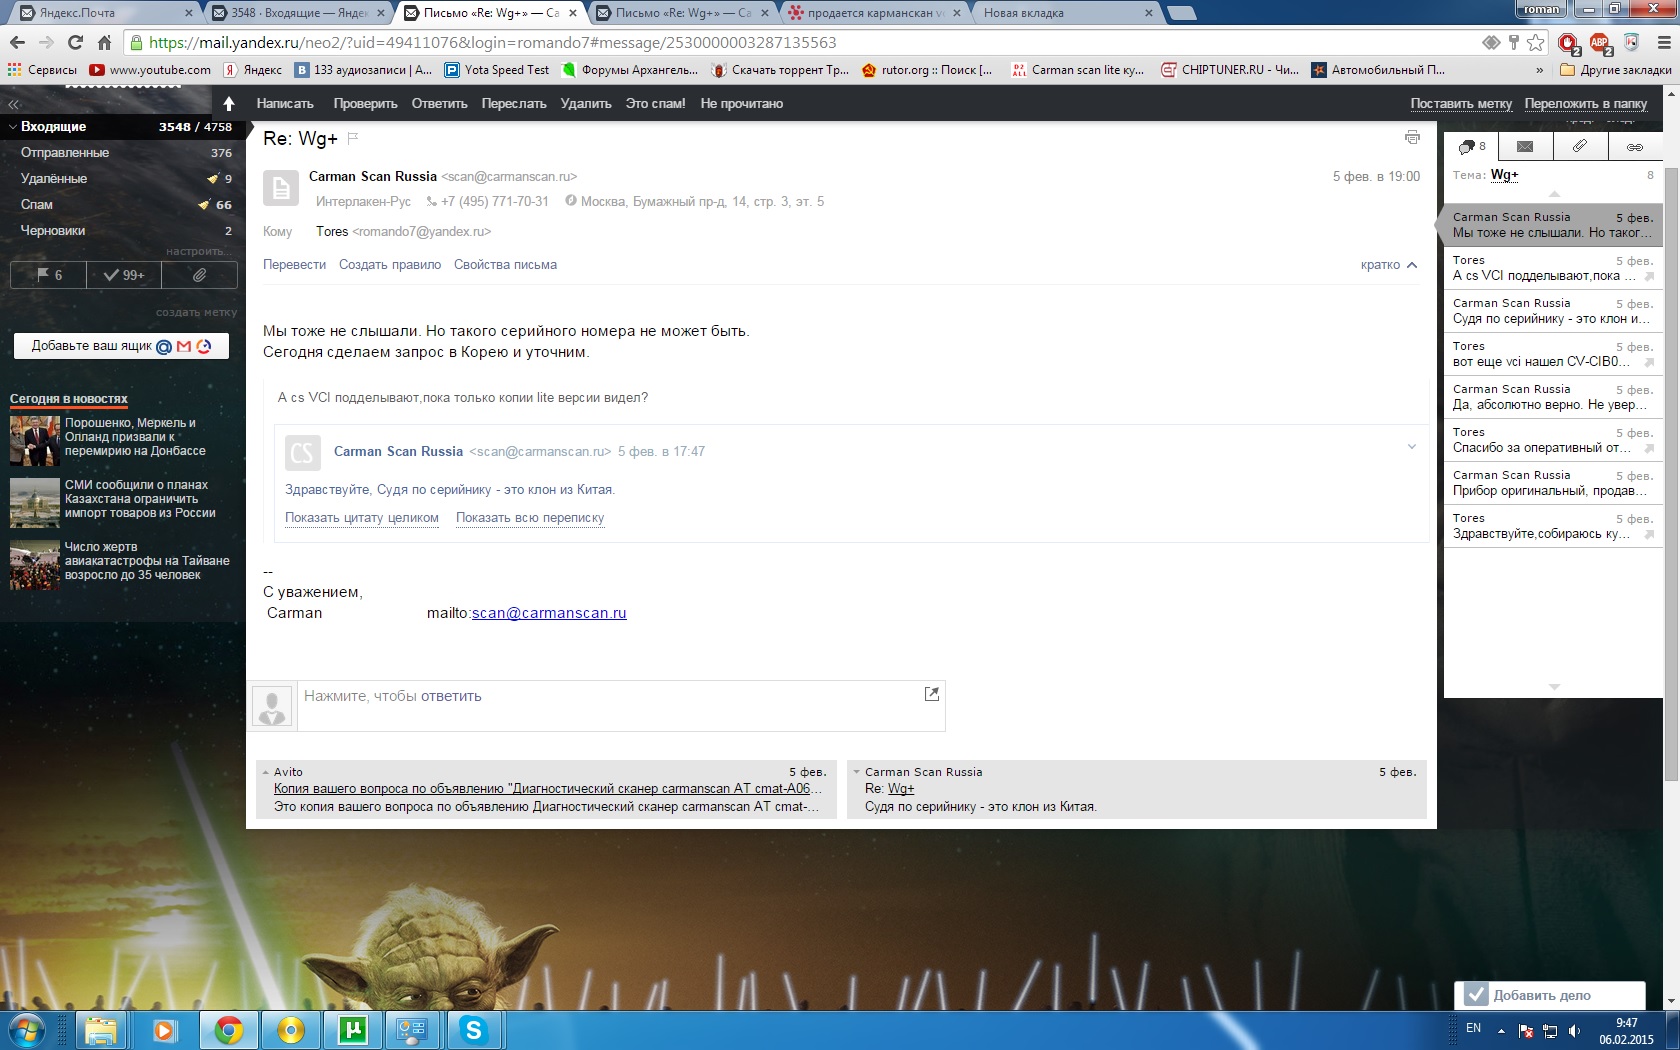
Task: Click the chain link icon in right panel
Action: 1634,146
